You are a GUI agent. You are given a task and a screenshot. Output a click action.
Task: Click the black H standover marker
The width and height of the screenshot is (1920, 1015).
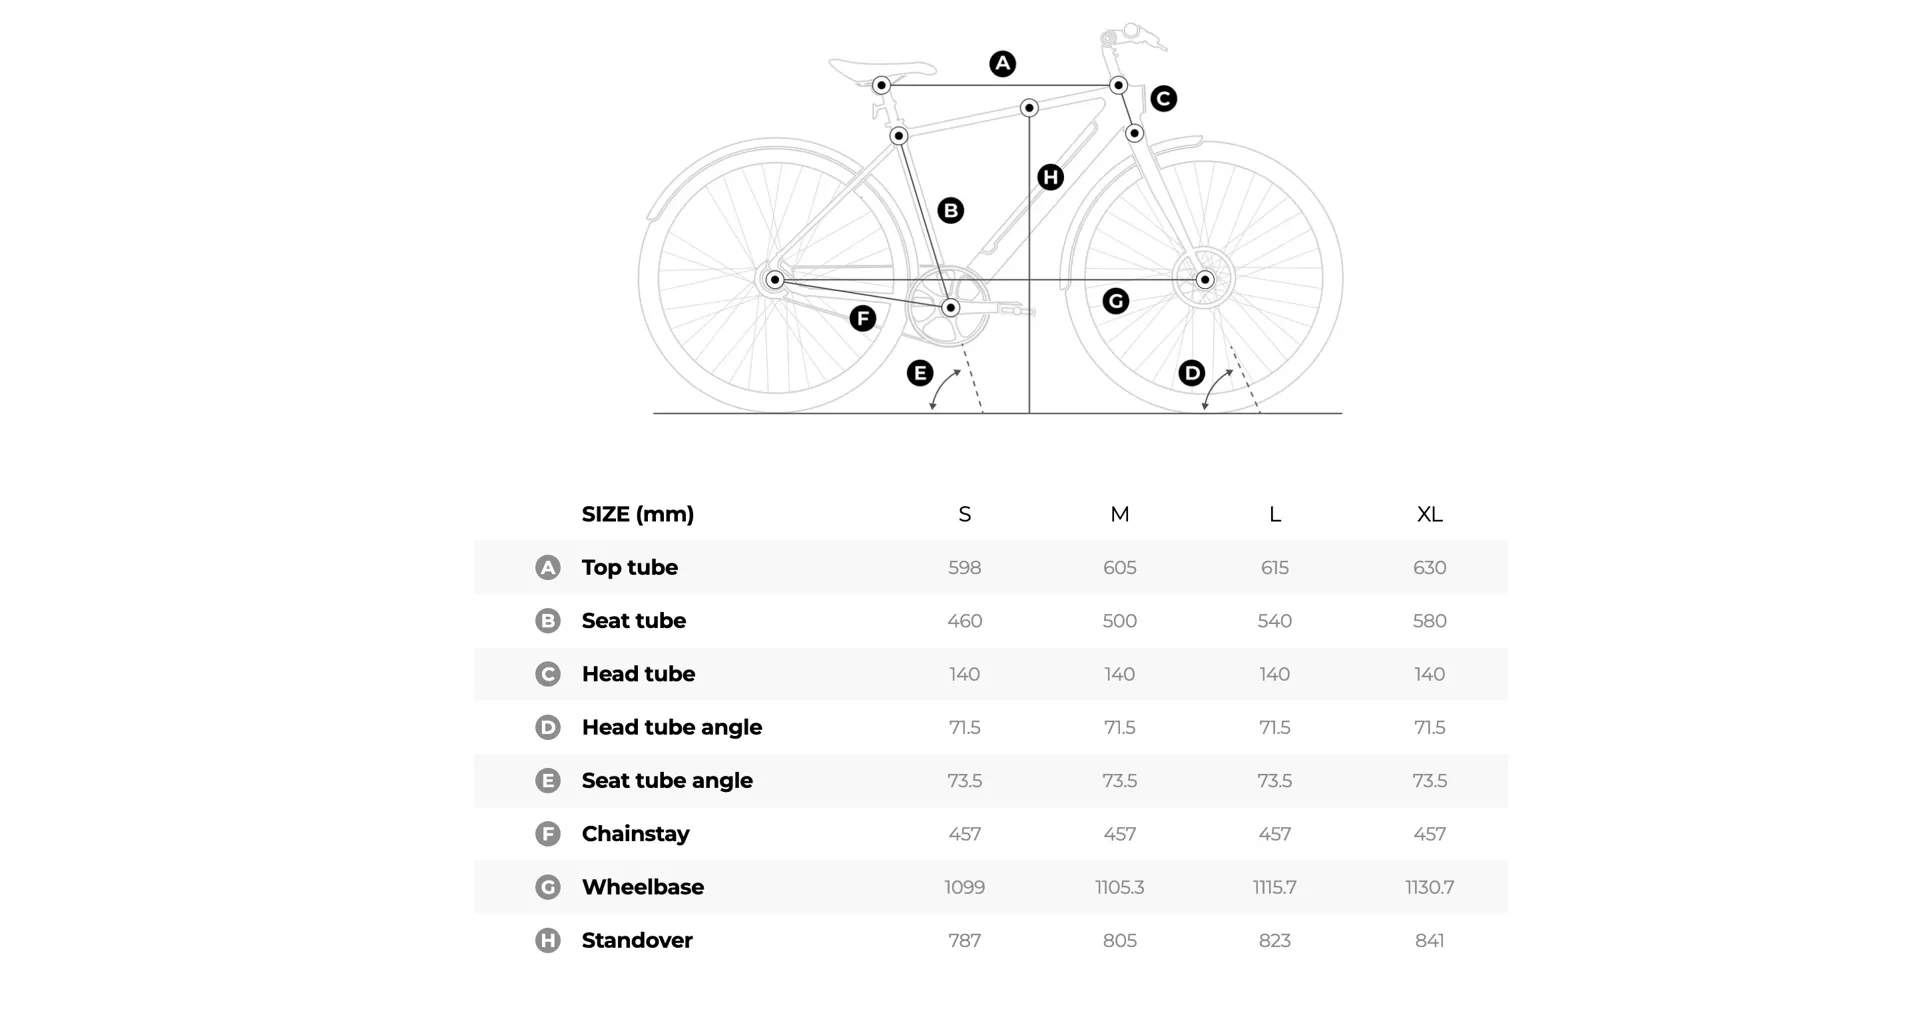pyautogui.click(x=1050, y=178)
